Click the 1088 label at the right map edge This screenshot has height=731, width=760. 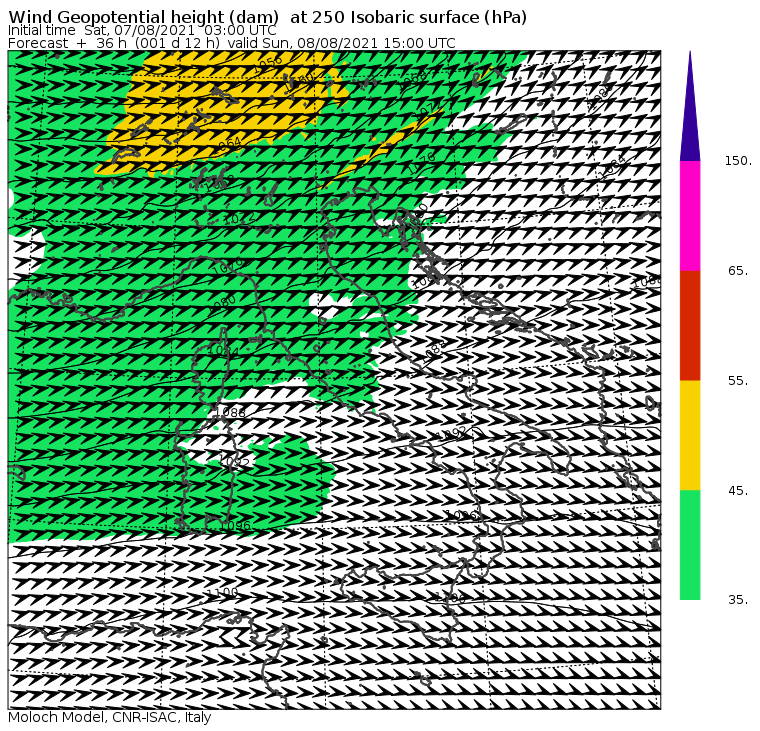pyautogui.click(x=647, y=282)
